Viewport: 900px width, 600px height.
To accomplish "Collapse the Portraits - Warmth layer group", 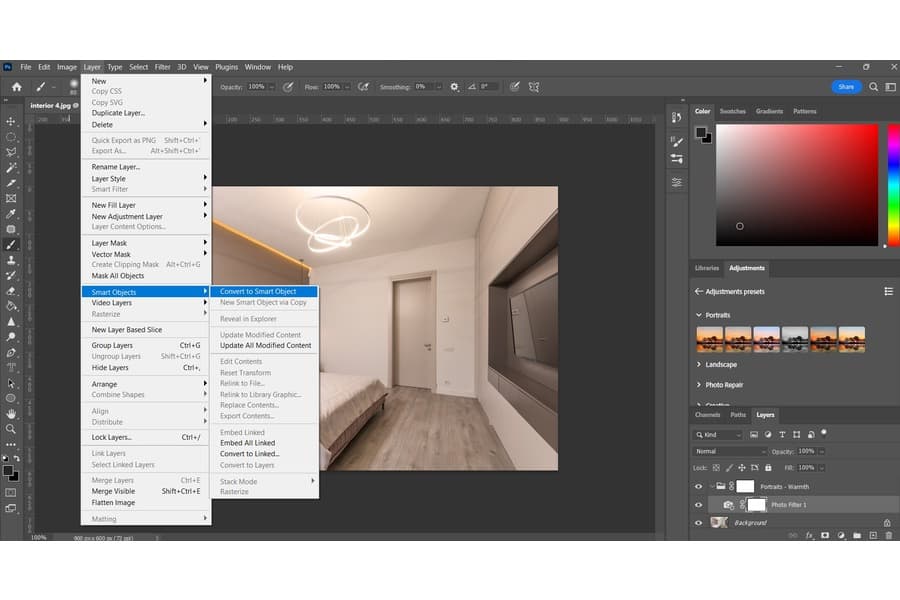I will (712, 486).
